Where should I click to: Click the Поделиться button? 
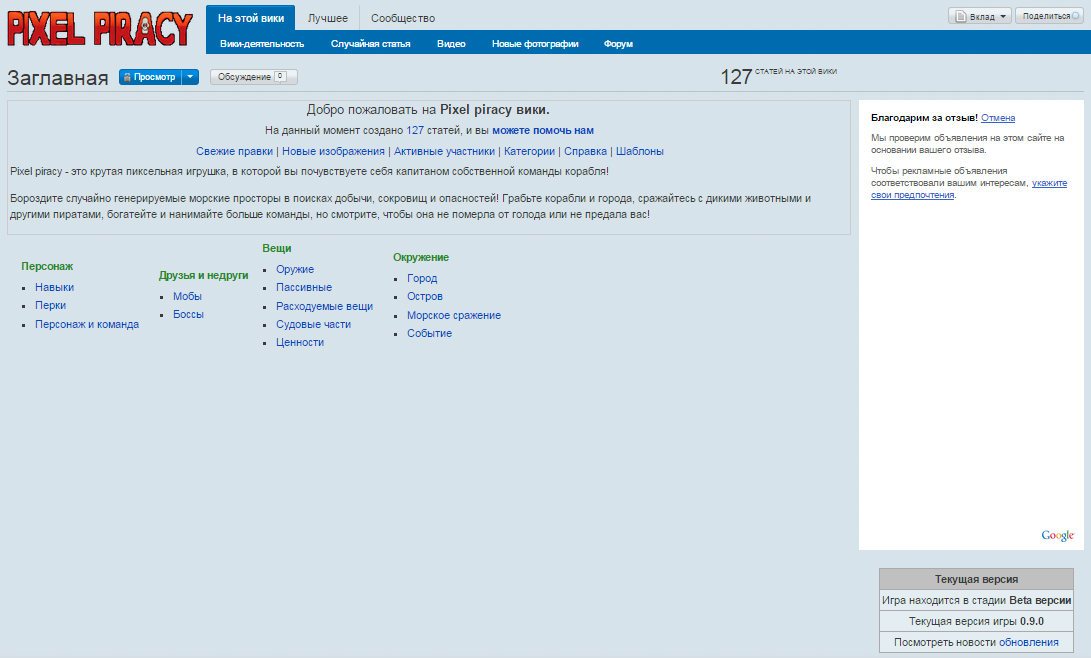point(1049,16)
